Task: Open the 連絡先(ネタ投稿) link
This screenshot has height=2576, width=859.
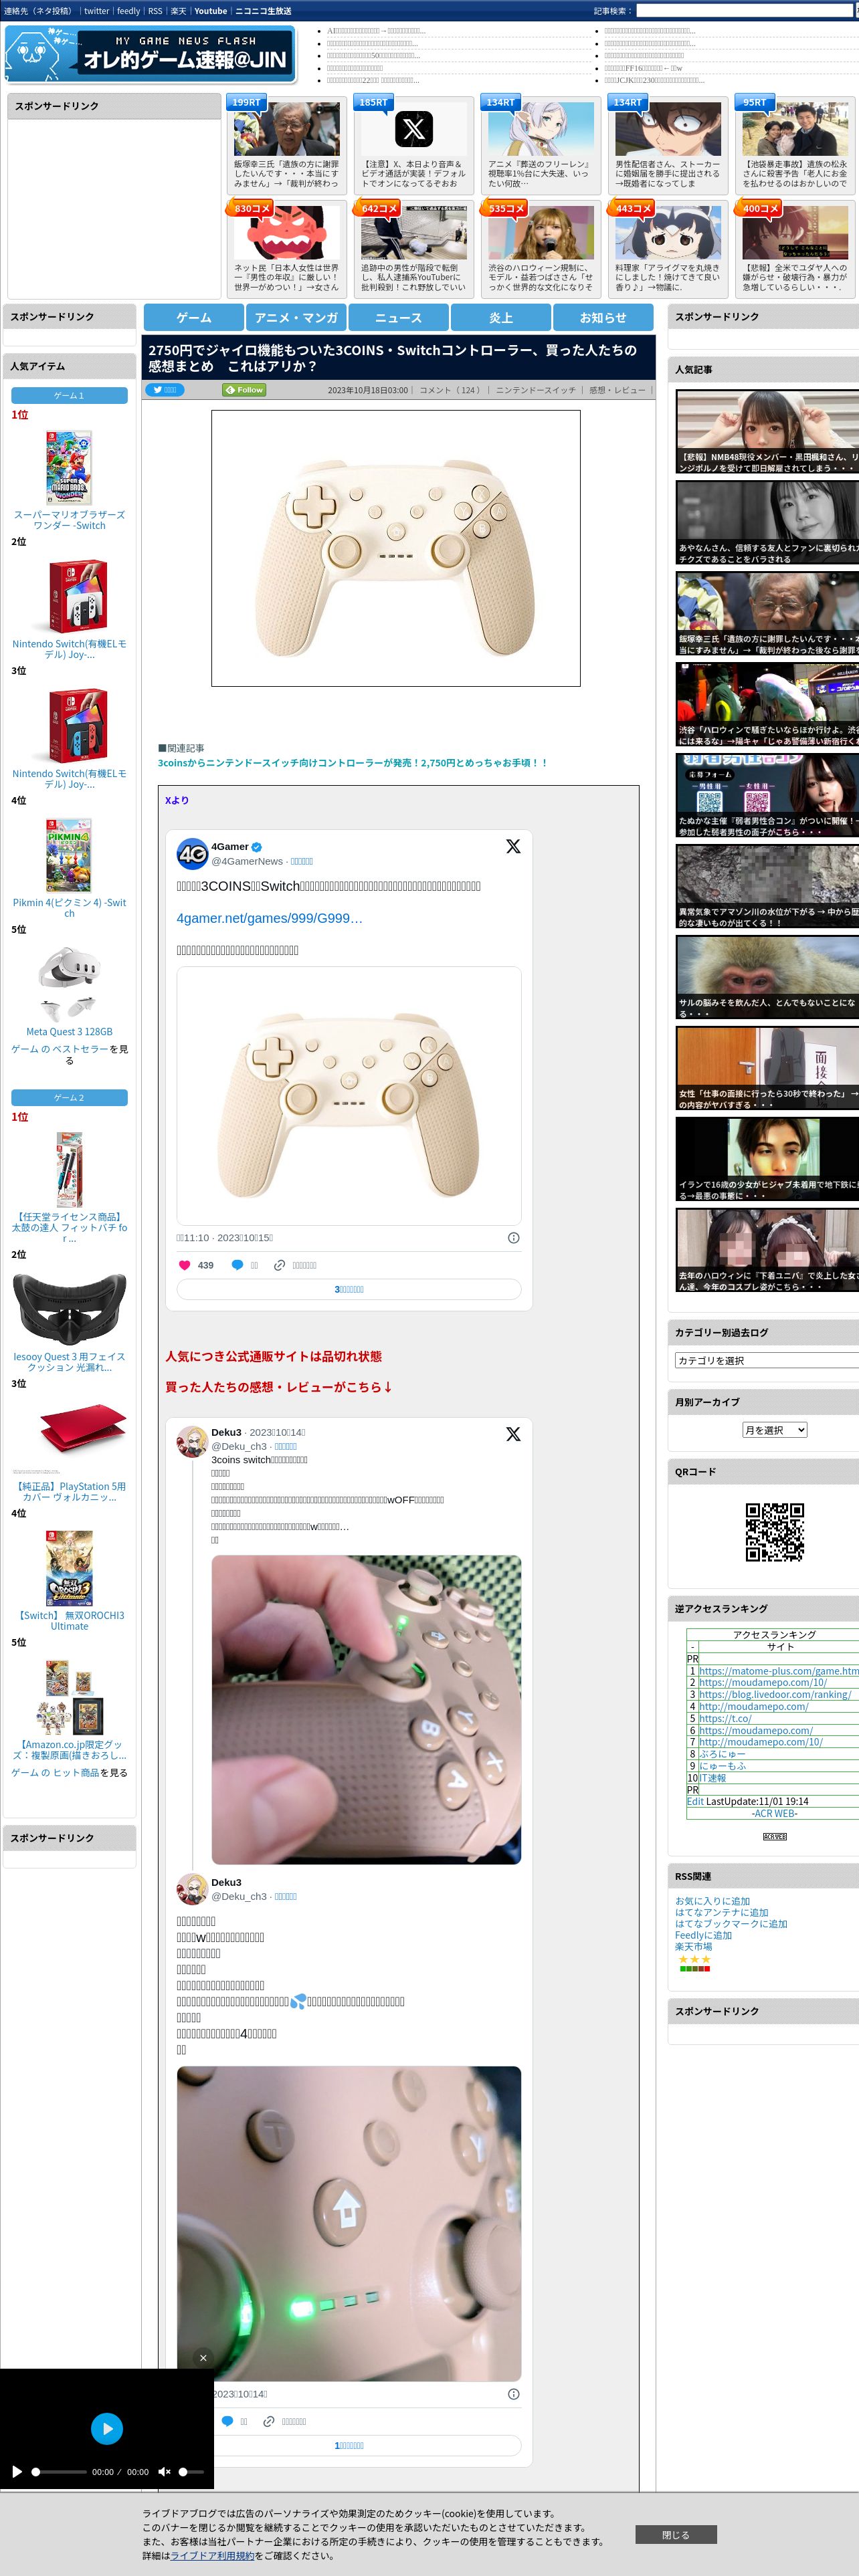Action: [38, 11]
